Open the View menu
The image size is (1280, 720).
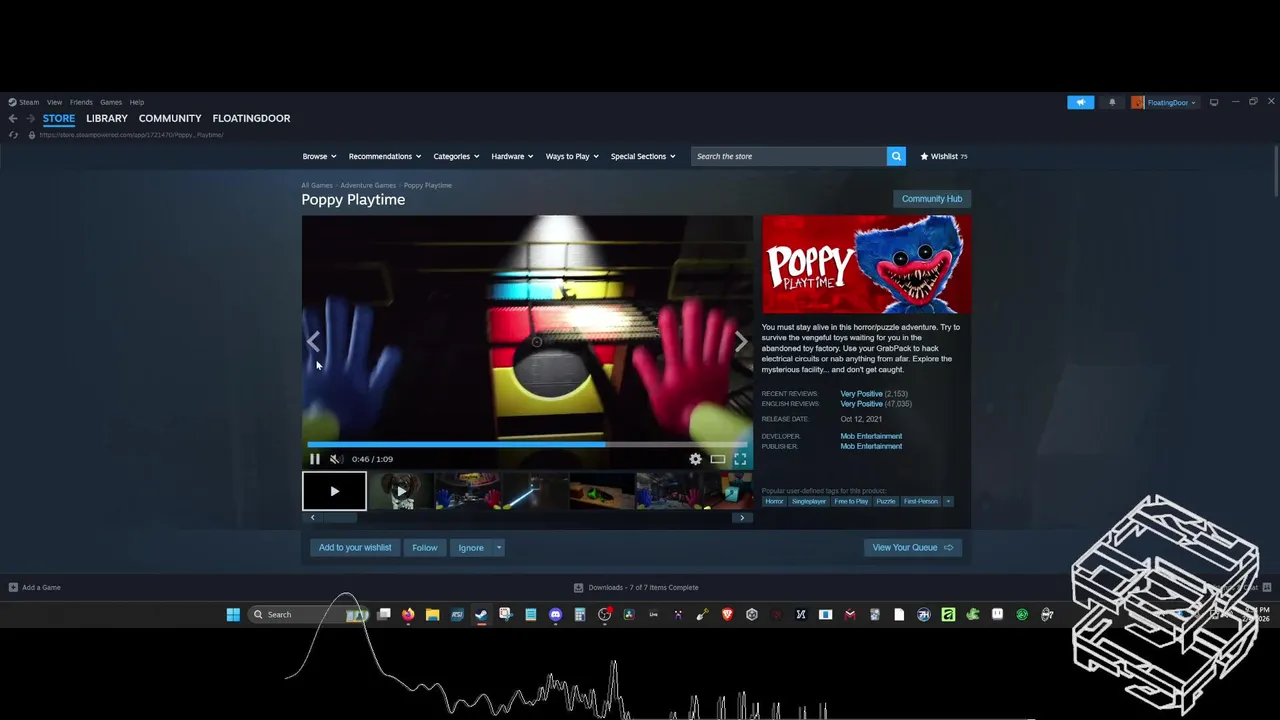[x=54, y=102]
